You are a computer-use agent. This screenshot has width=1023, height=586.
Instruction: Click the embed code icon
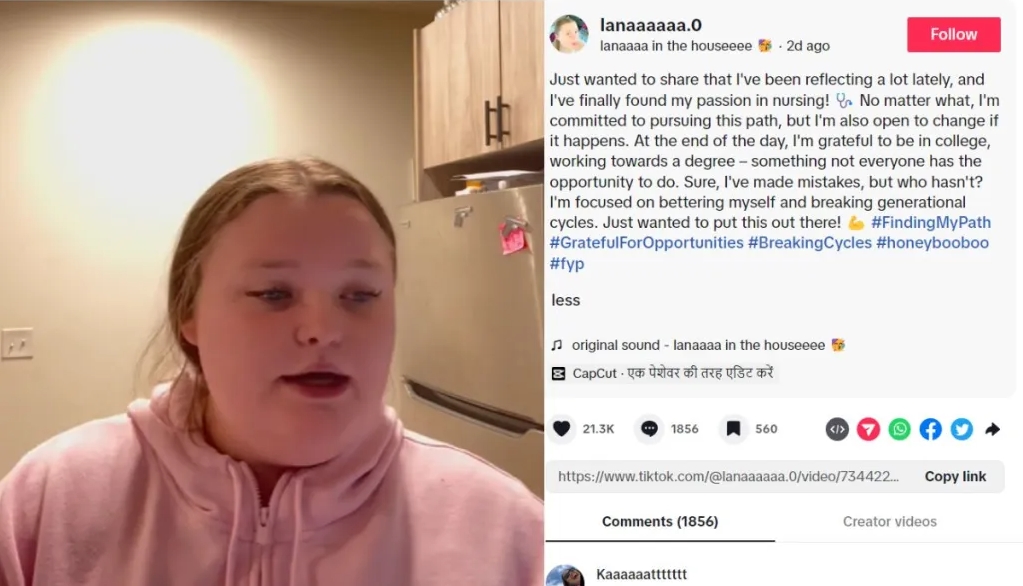tap(837, 429)
